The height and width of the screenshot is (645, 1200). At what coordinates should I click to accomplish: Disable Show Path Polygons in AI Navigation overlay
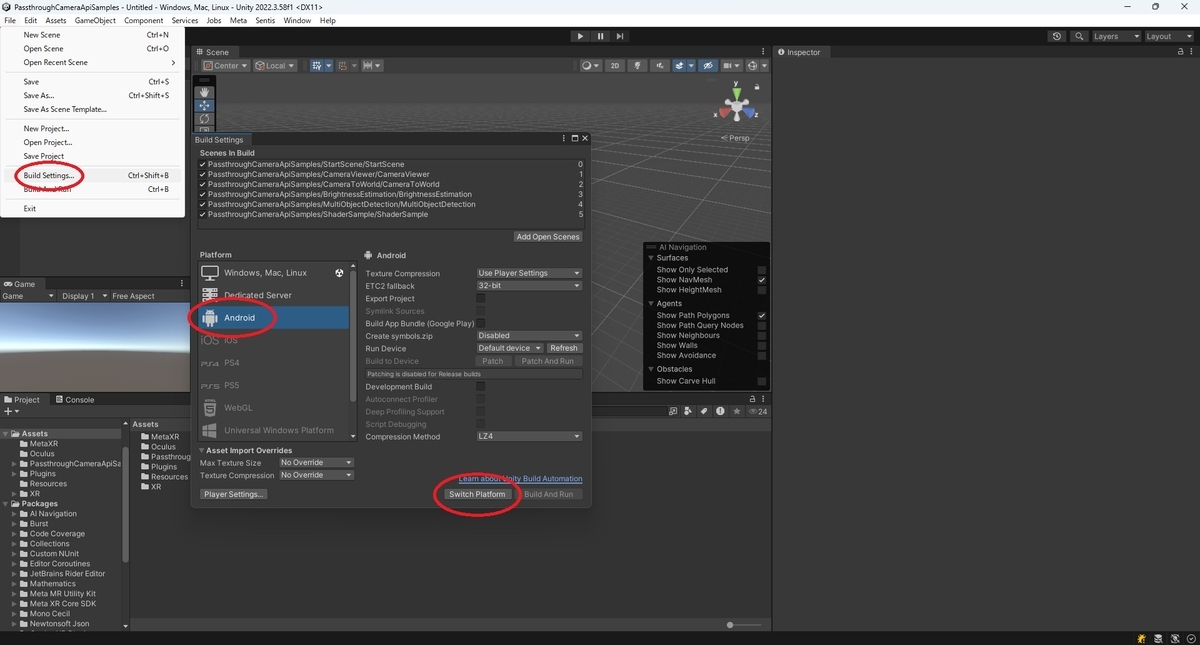click(x=762, y=314)
